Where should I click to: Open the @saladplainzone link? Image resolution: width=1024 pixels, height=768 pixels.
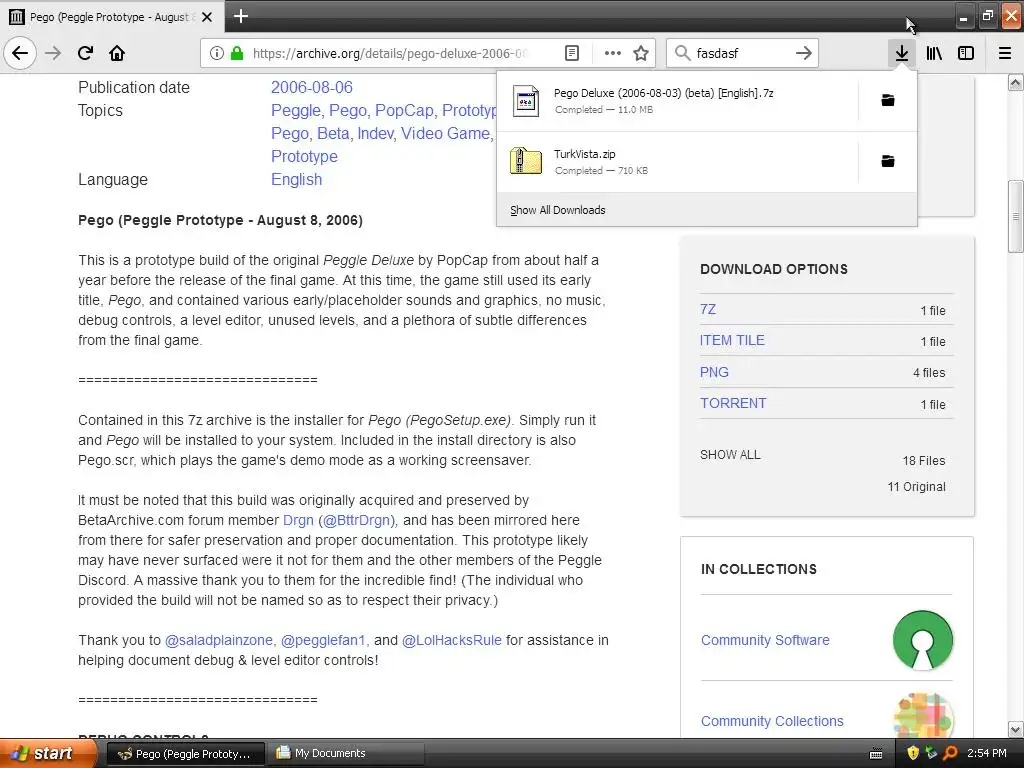(x=219, y=641)
